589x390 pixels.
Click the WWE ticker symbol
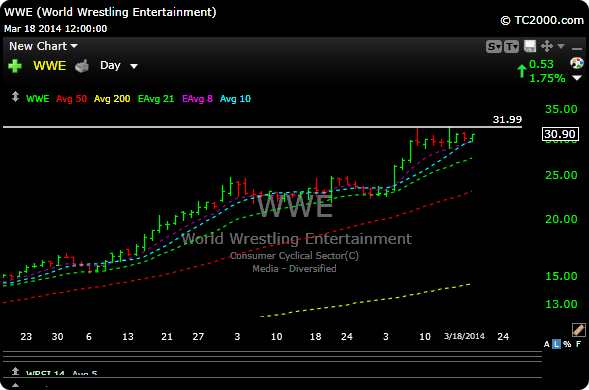(x=49, y=66)
